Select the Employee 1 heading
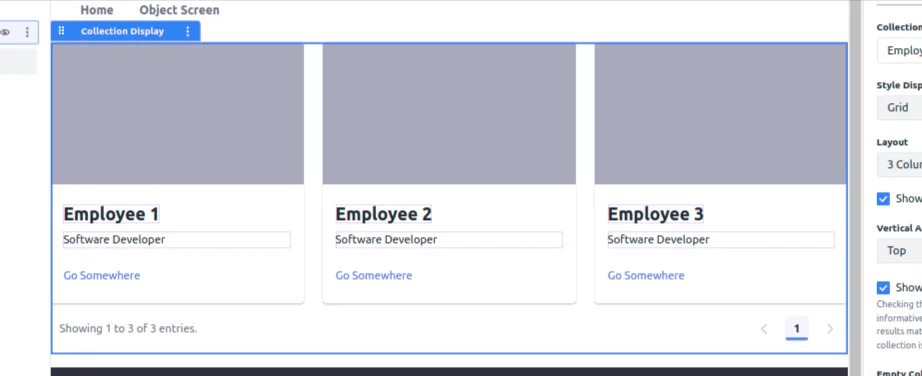The height and width of the screenshot is (376, 922). pos(111,214)
